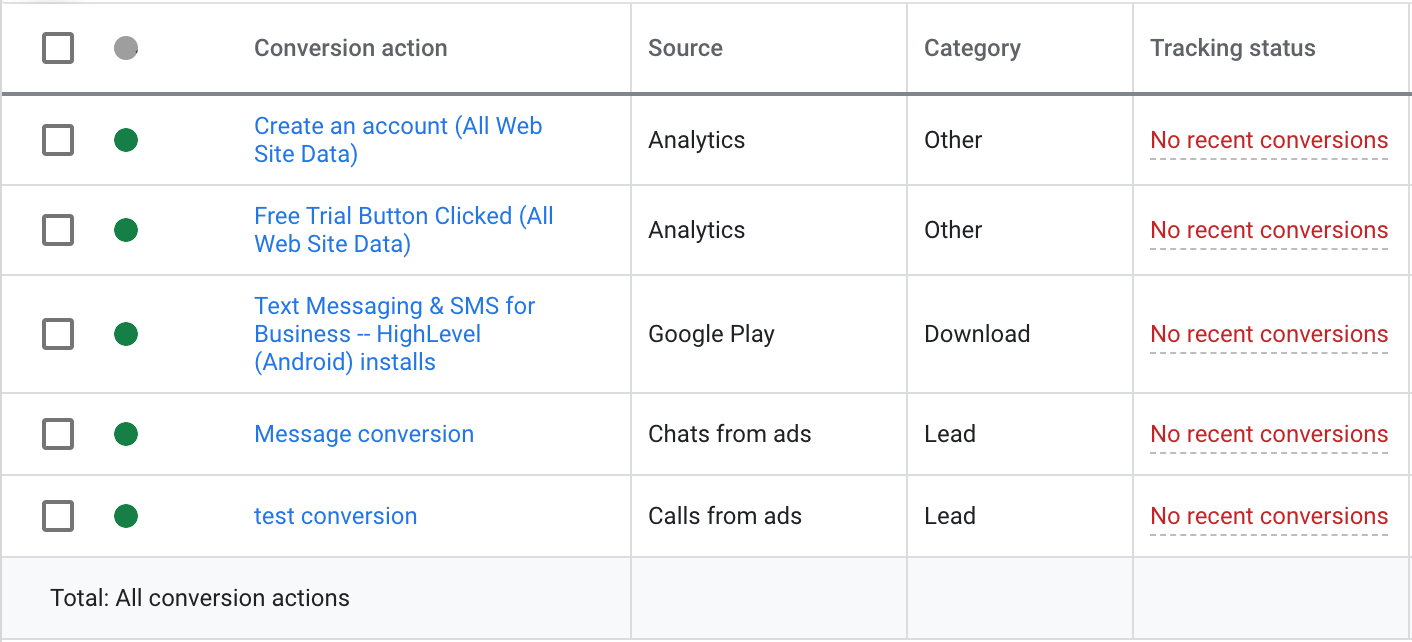Click No recent conversions on the Message conversion row
The image size is (1412, 642).
click(1268, 434)
